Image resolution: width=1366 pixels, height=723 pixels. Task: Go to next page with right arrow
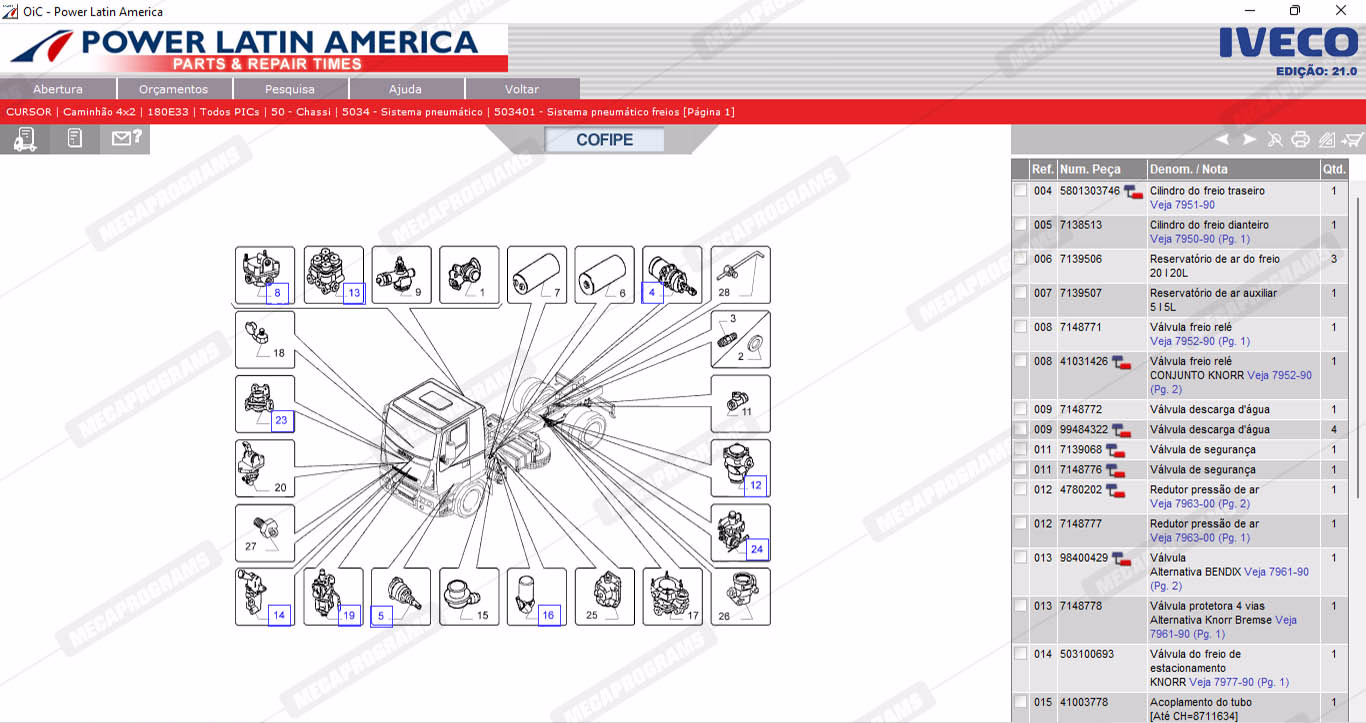(1249, 140)
